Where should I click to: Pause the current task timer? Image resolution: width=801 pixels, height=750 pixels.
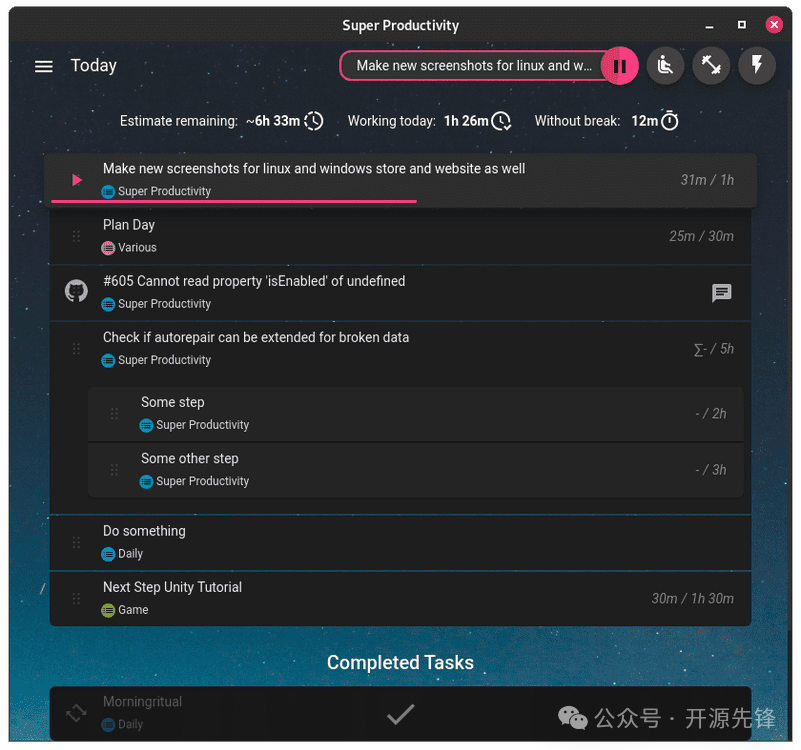tap(620, 66)
